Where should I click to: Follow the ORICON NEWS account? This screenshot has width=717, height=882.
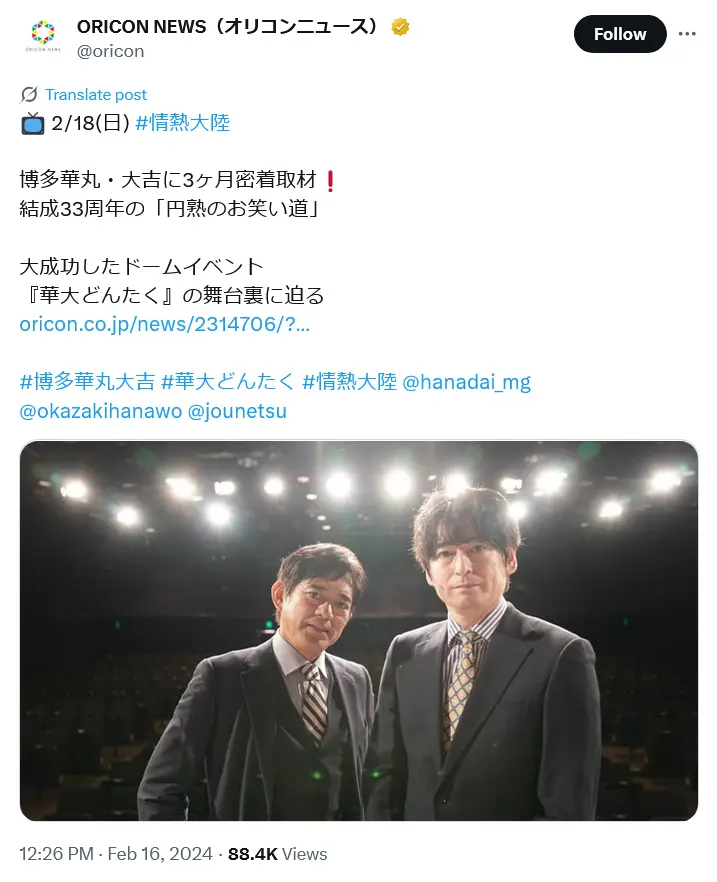(620, 34)
